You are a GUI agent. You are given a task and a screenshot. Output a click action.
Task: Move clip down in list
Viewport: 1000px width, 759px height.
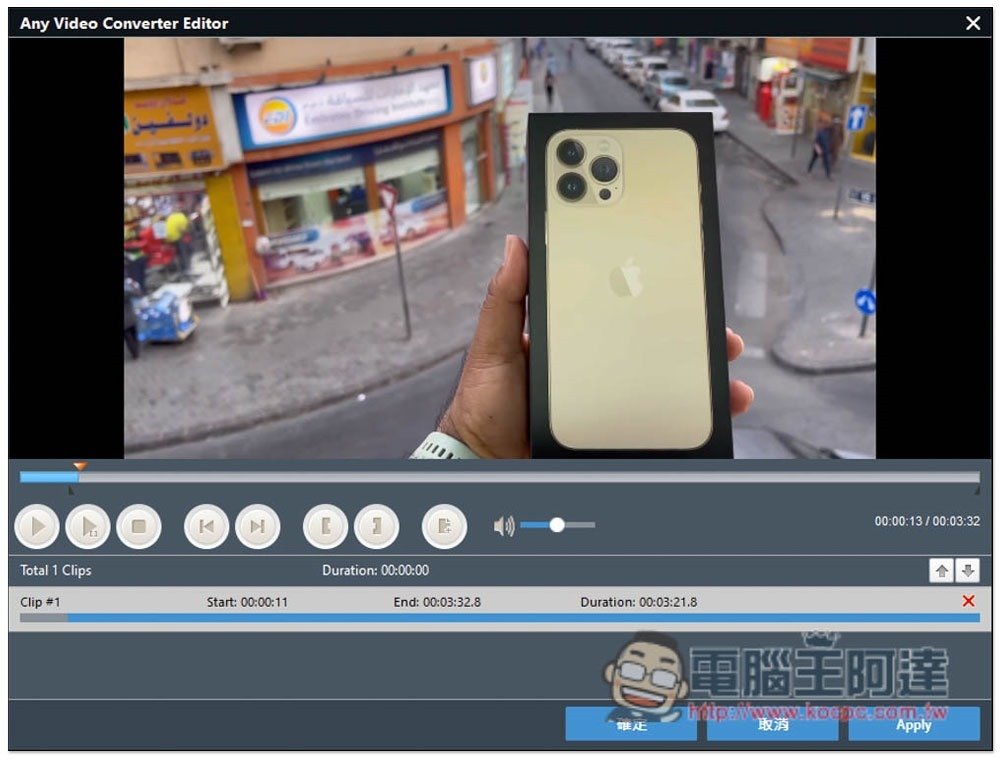[967, 571]
